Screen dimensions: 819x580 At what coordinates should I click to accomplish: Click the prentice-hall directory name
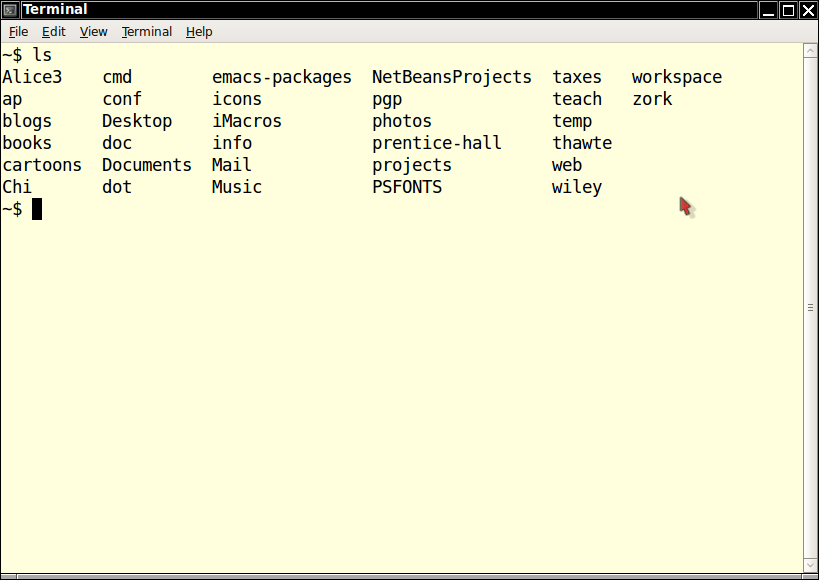[x=436, y=143]
